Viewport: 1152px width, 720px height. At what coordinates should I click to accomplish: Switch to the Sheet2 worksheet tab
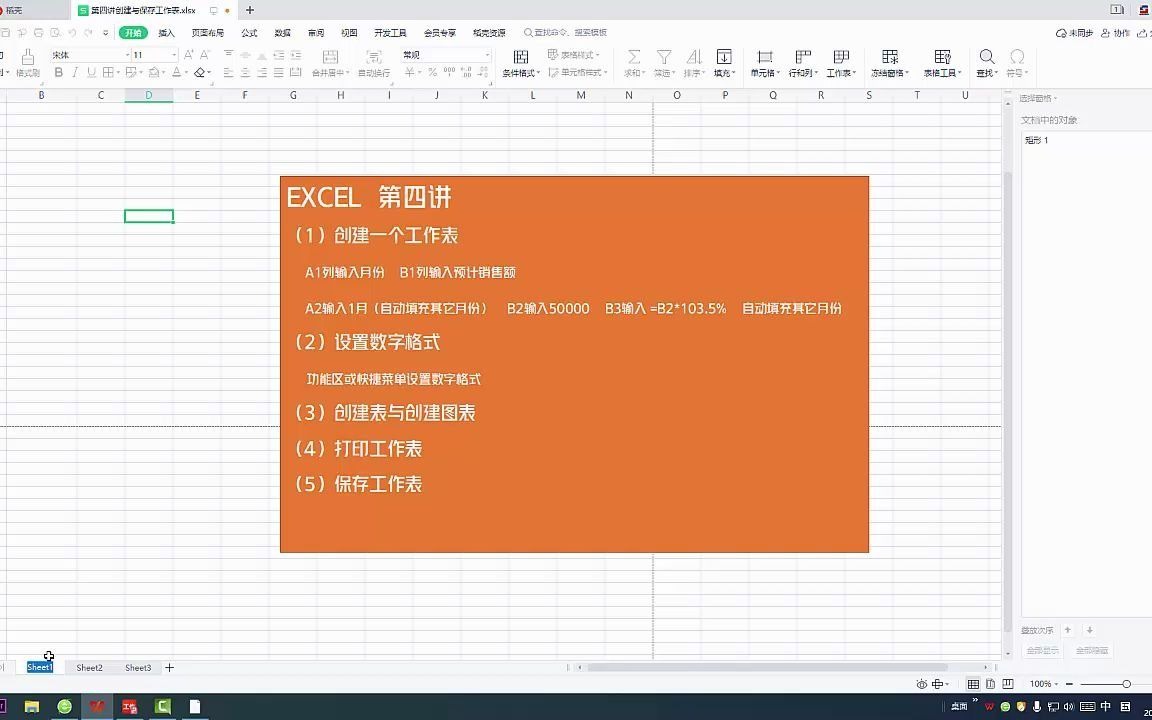pos(89,667)
